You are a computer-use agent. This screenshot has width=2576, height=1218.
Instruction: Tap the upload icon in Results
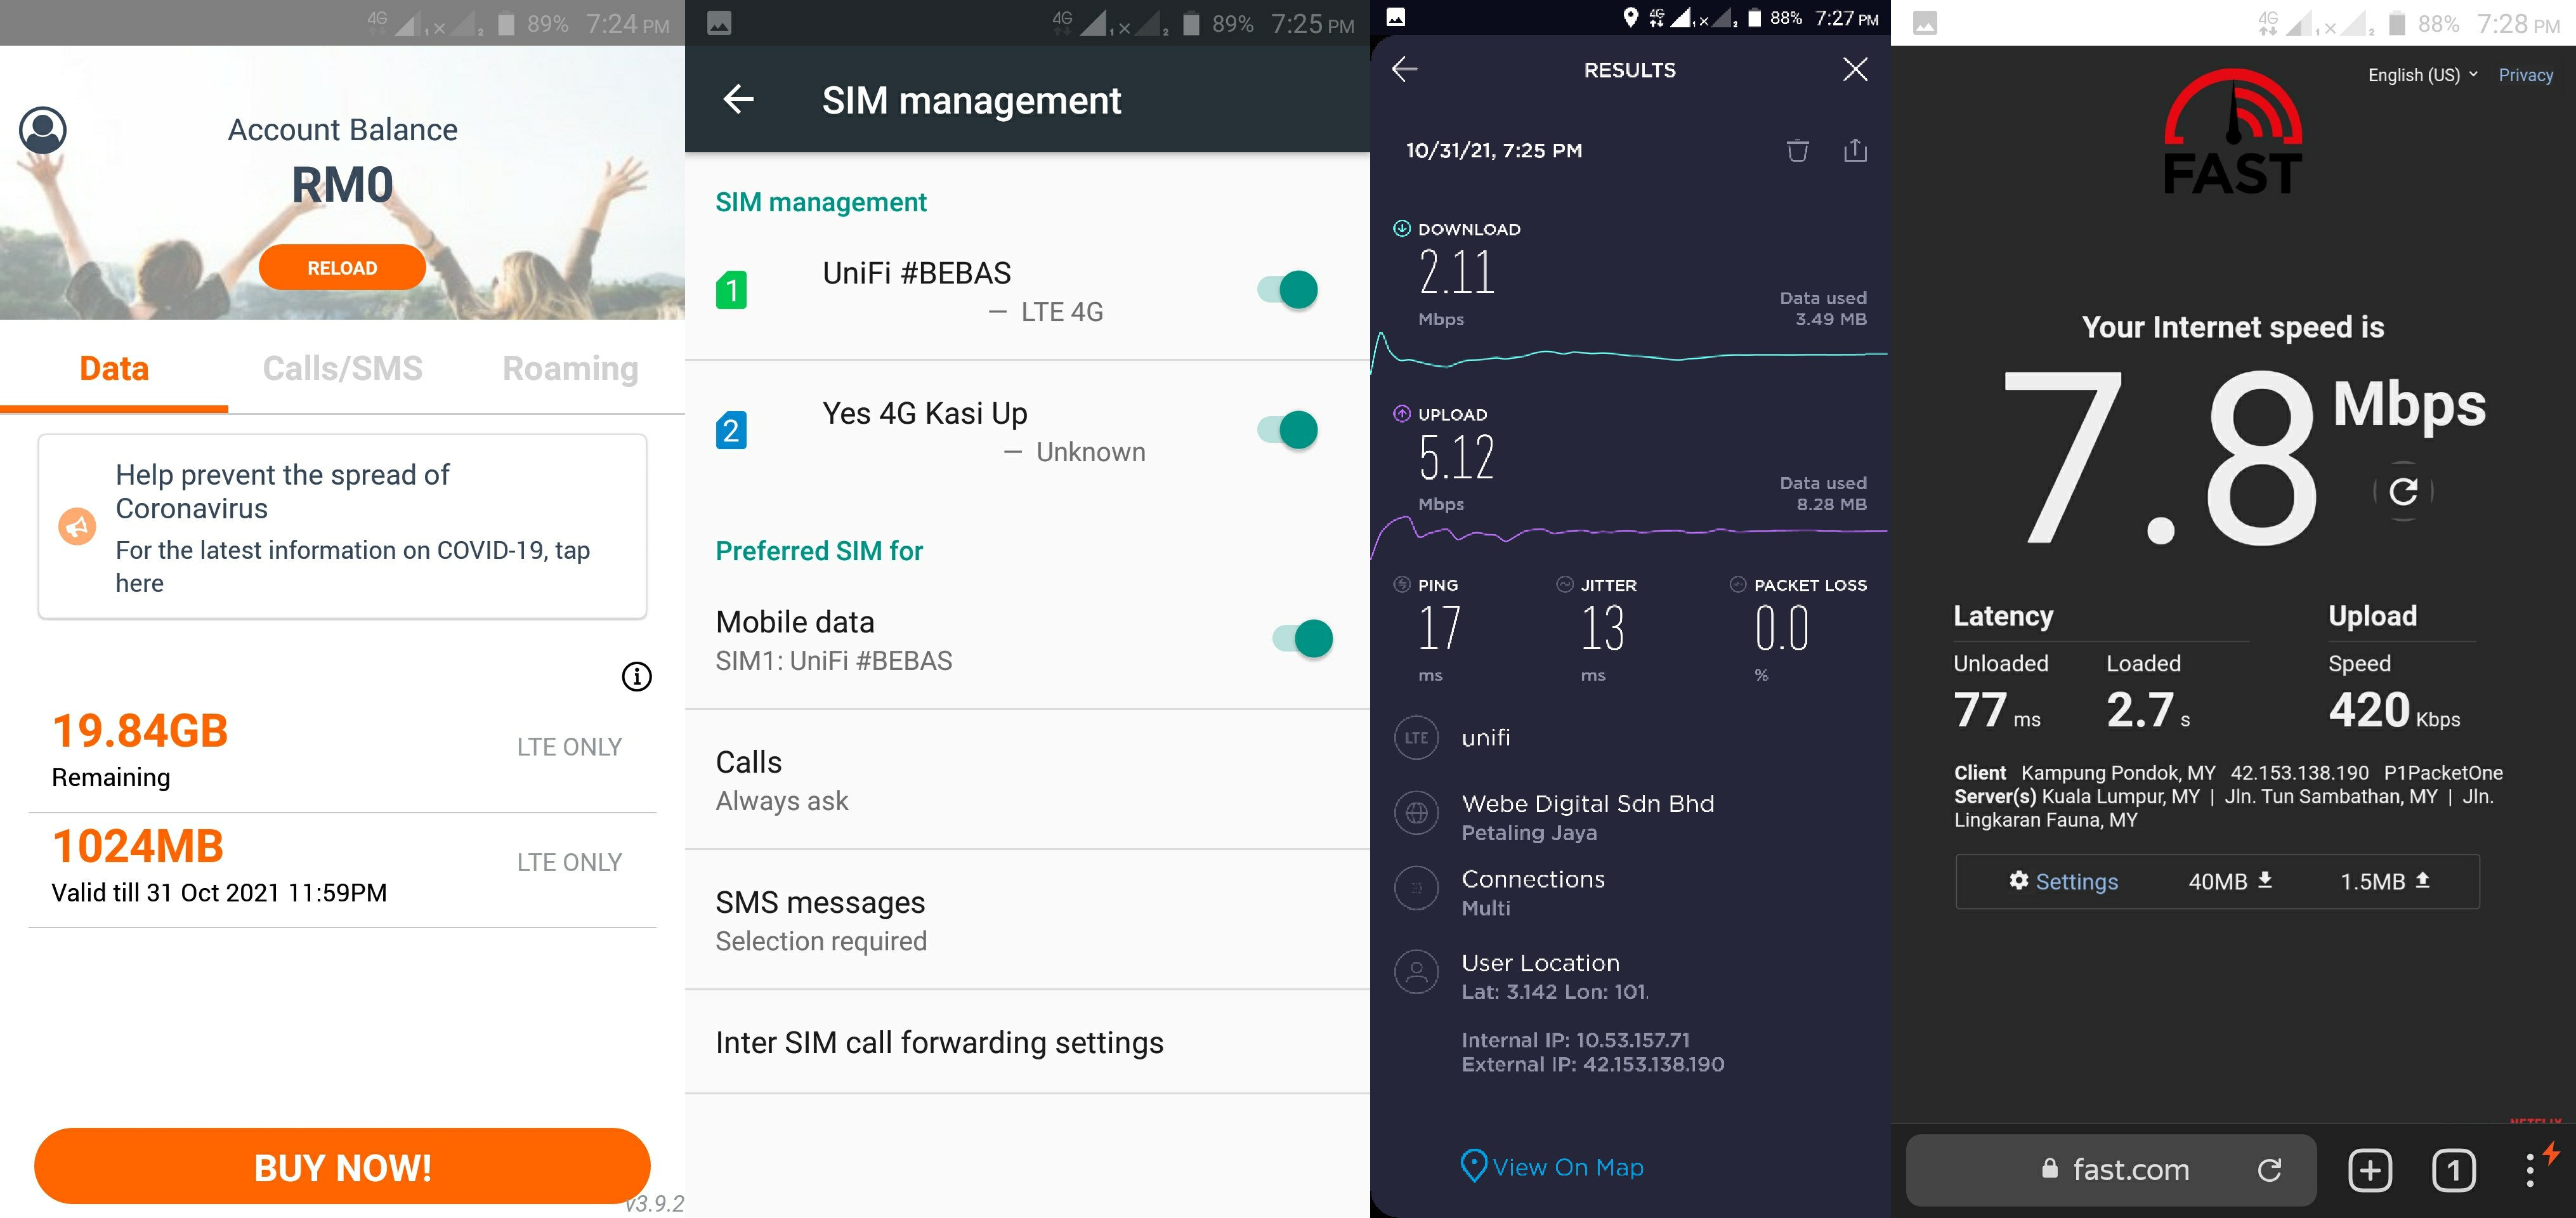pyautogui.click(x=1402, y=414)
